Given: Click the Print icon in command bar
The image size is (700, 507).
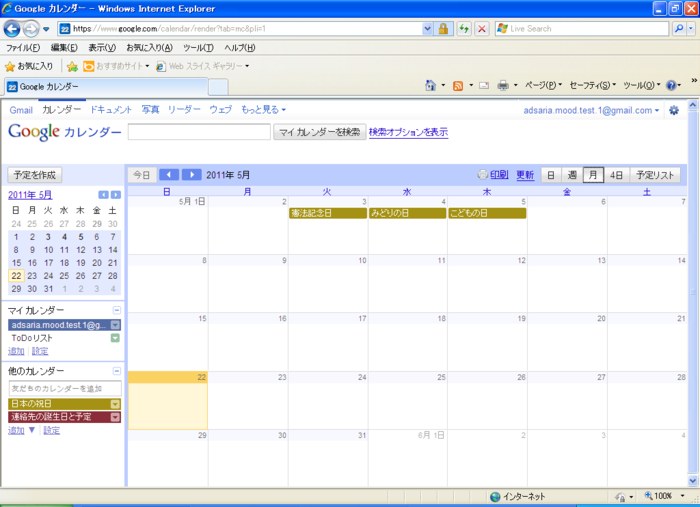Looking at the screenshot, I should tap(503, 85).
